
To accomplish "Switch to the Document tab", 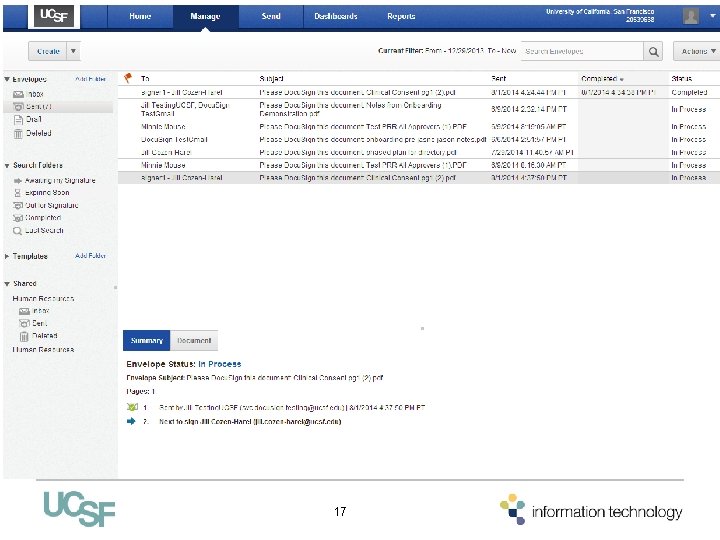I will [x=194, y=341].
